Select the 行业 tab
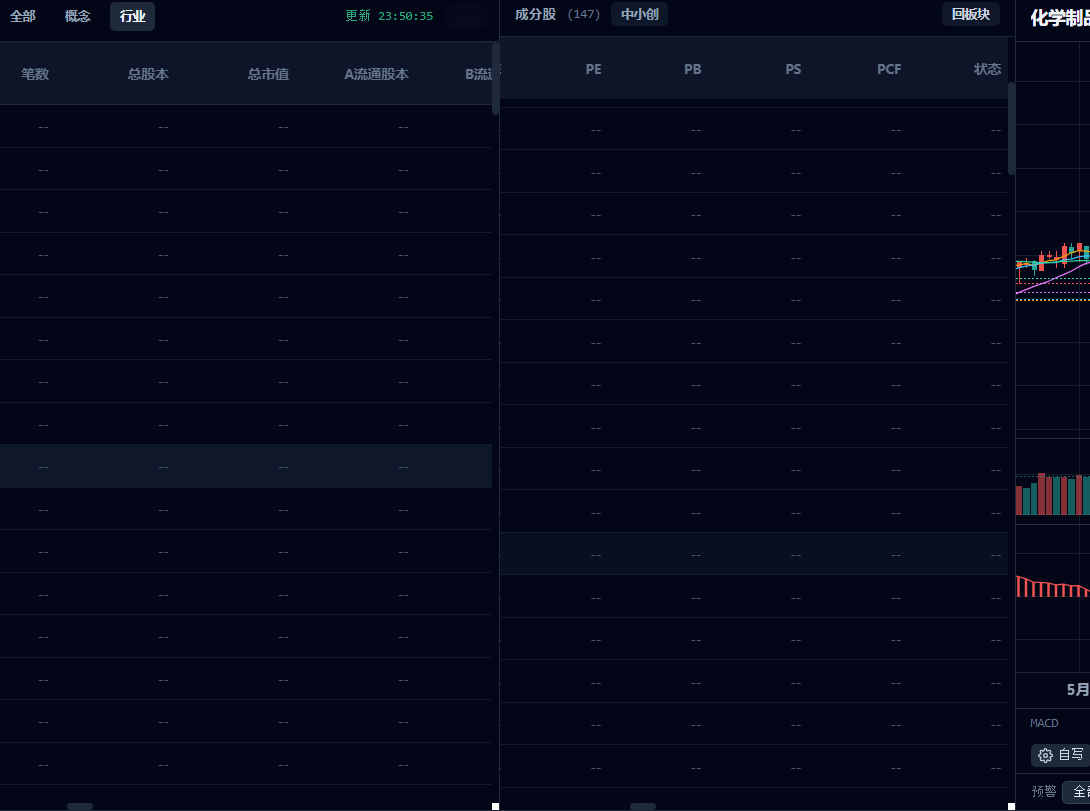1090x811 pixels. (x=132, y=16)
